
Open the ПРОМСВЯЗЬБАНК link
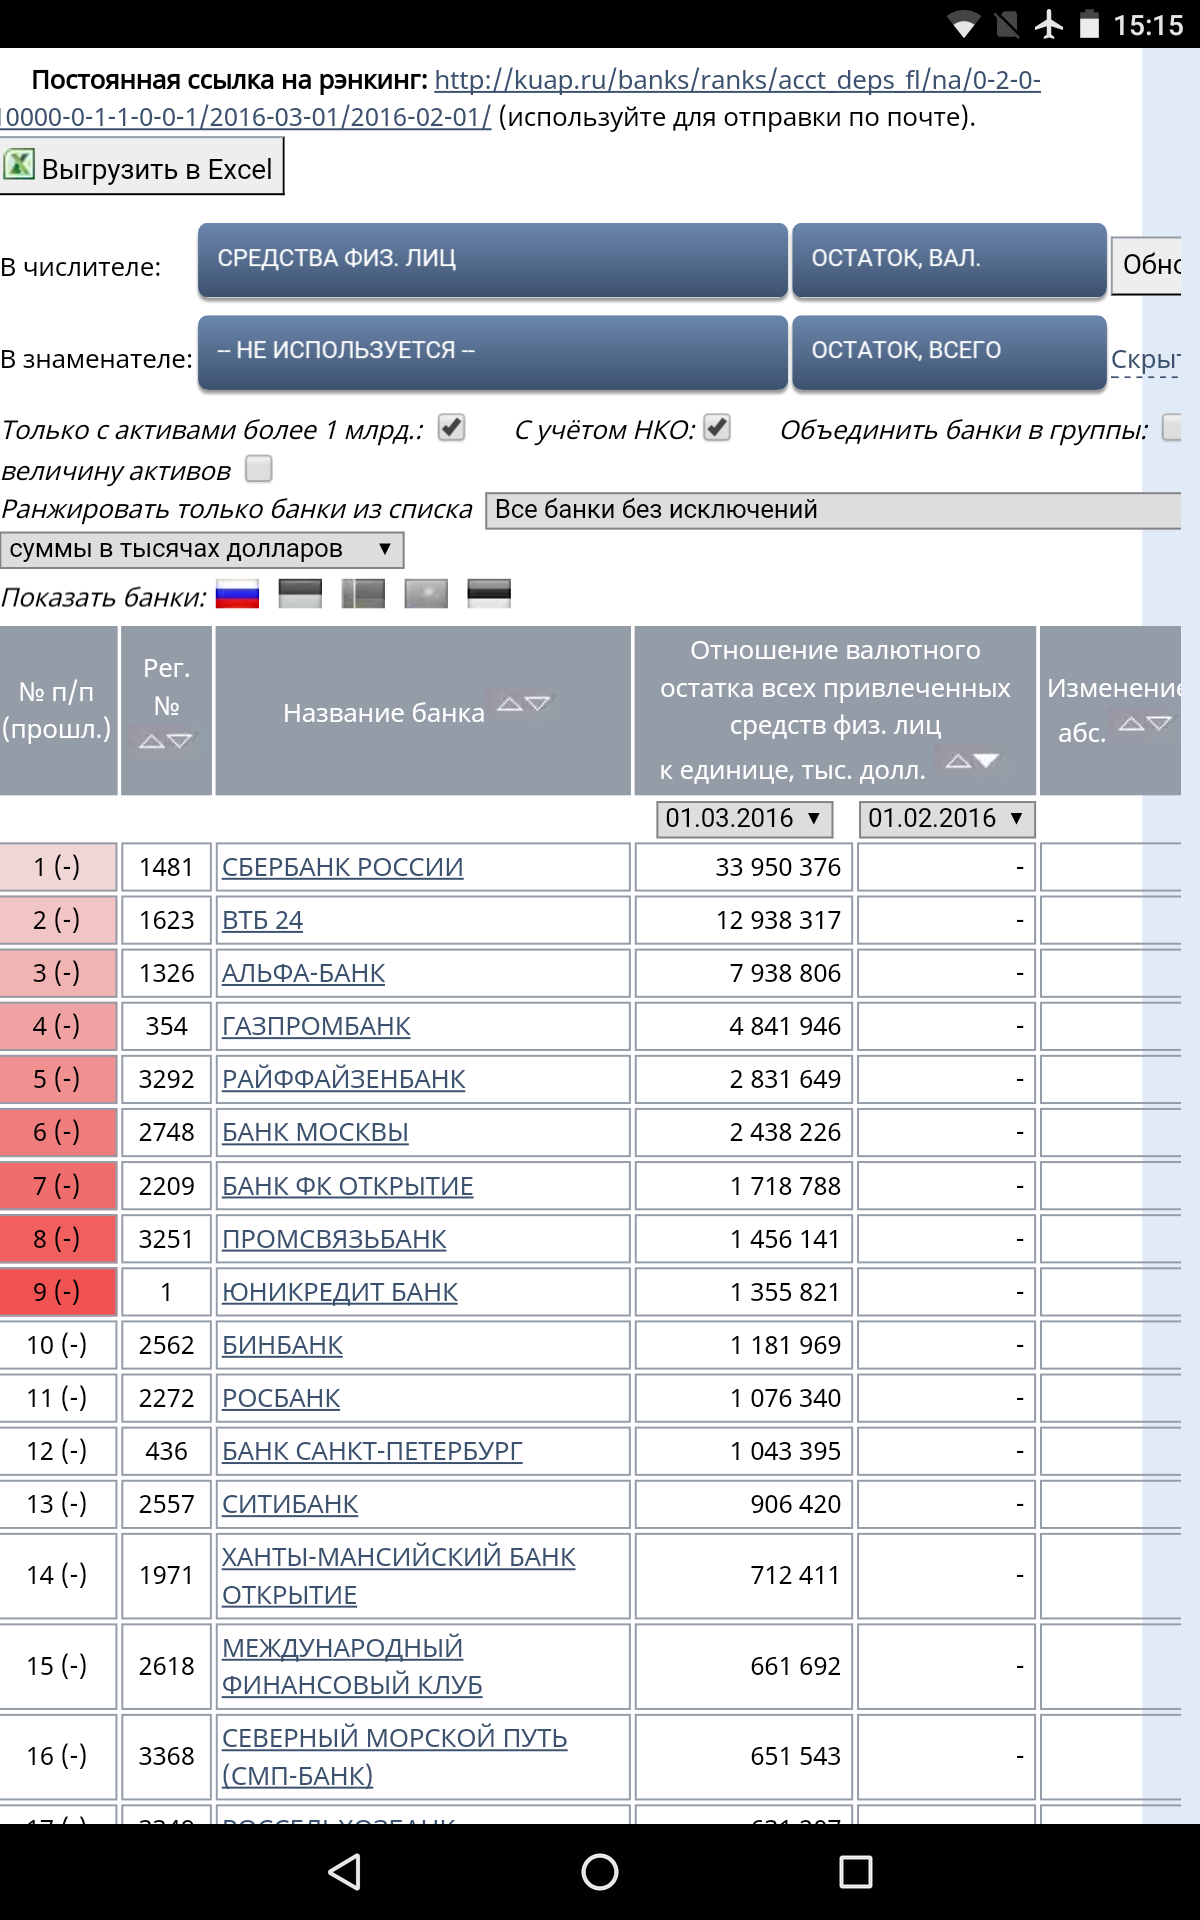(335, 1239)
